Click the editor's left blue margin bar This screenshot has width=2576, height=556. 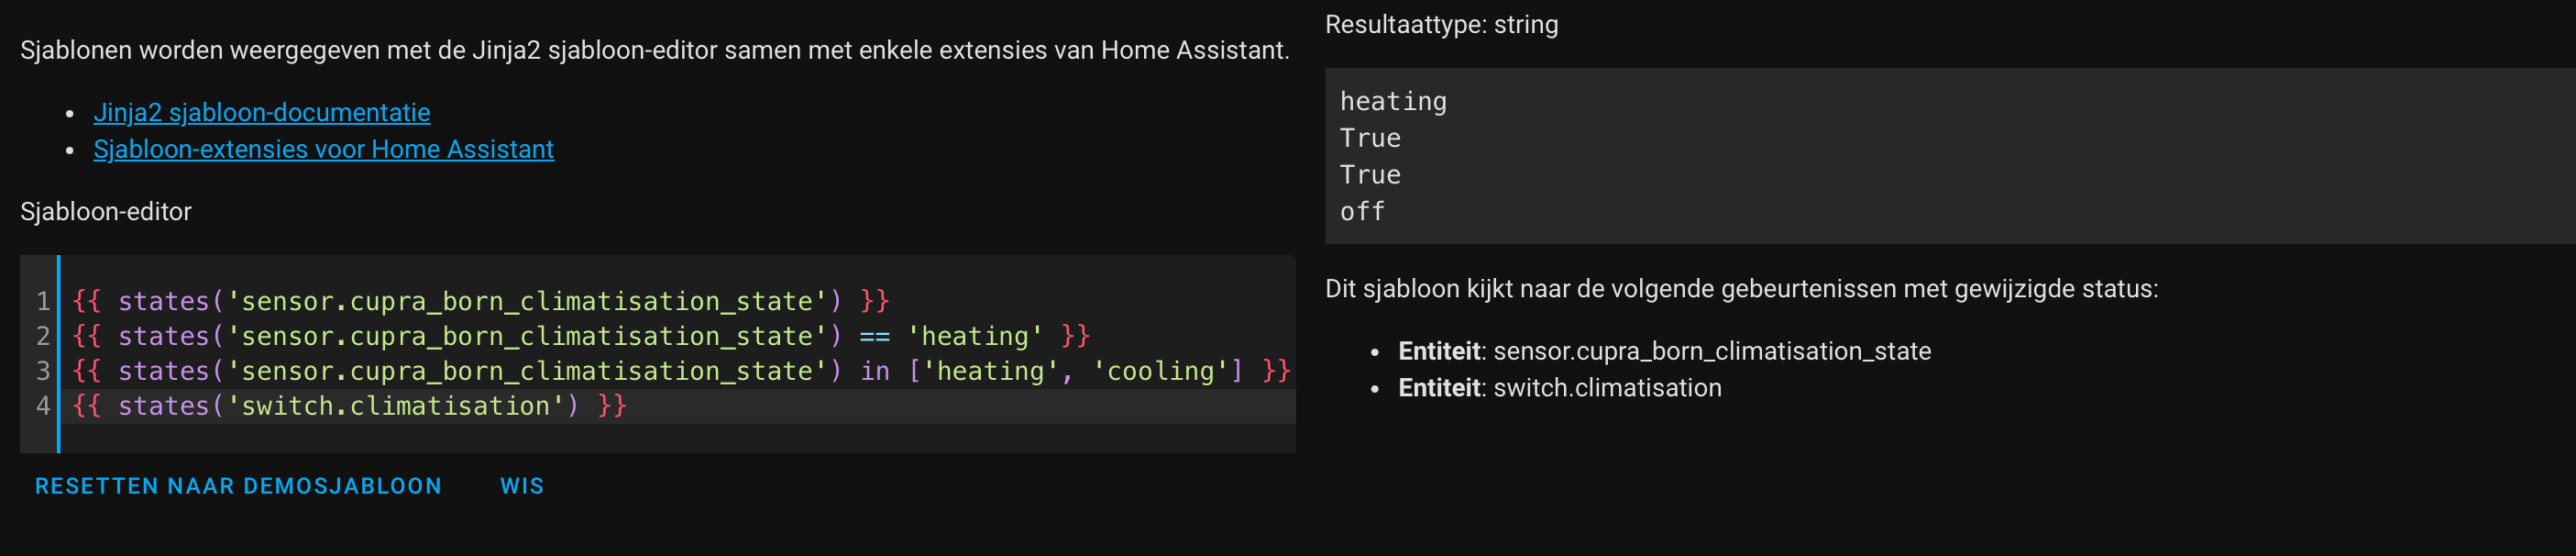coord(61,360)
